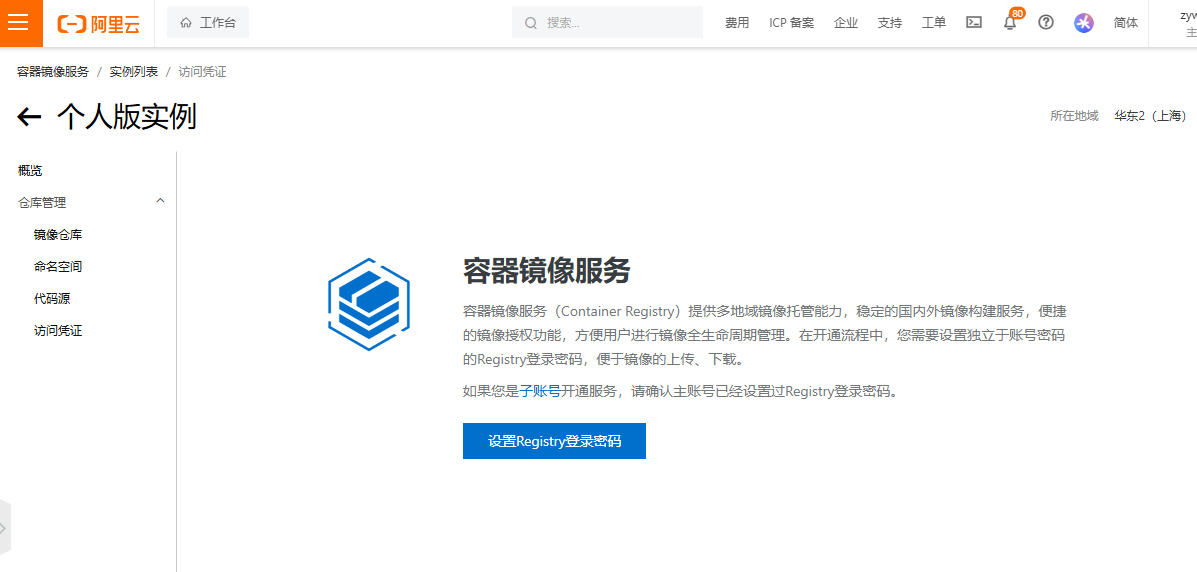Open the orange hamburger main menu
Screen dimensions: 1197x572
click(18, 22)
